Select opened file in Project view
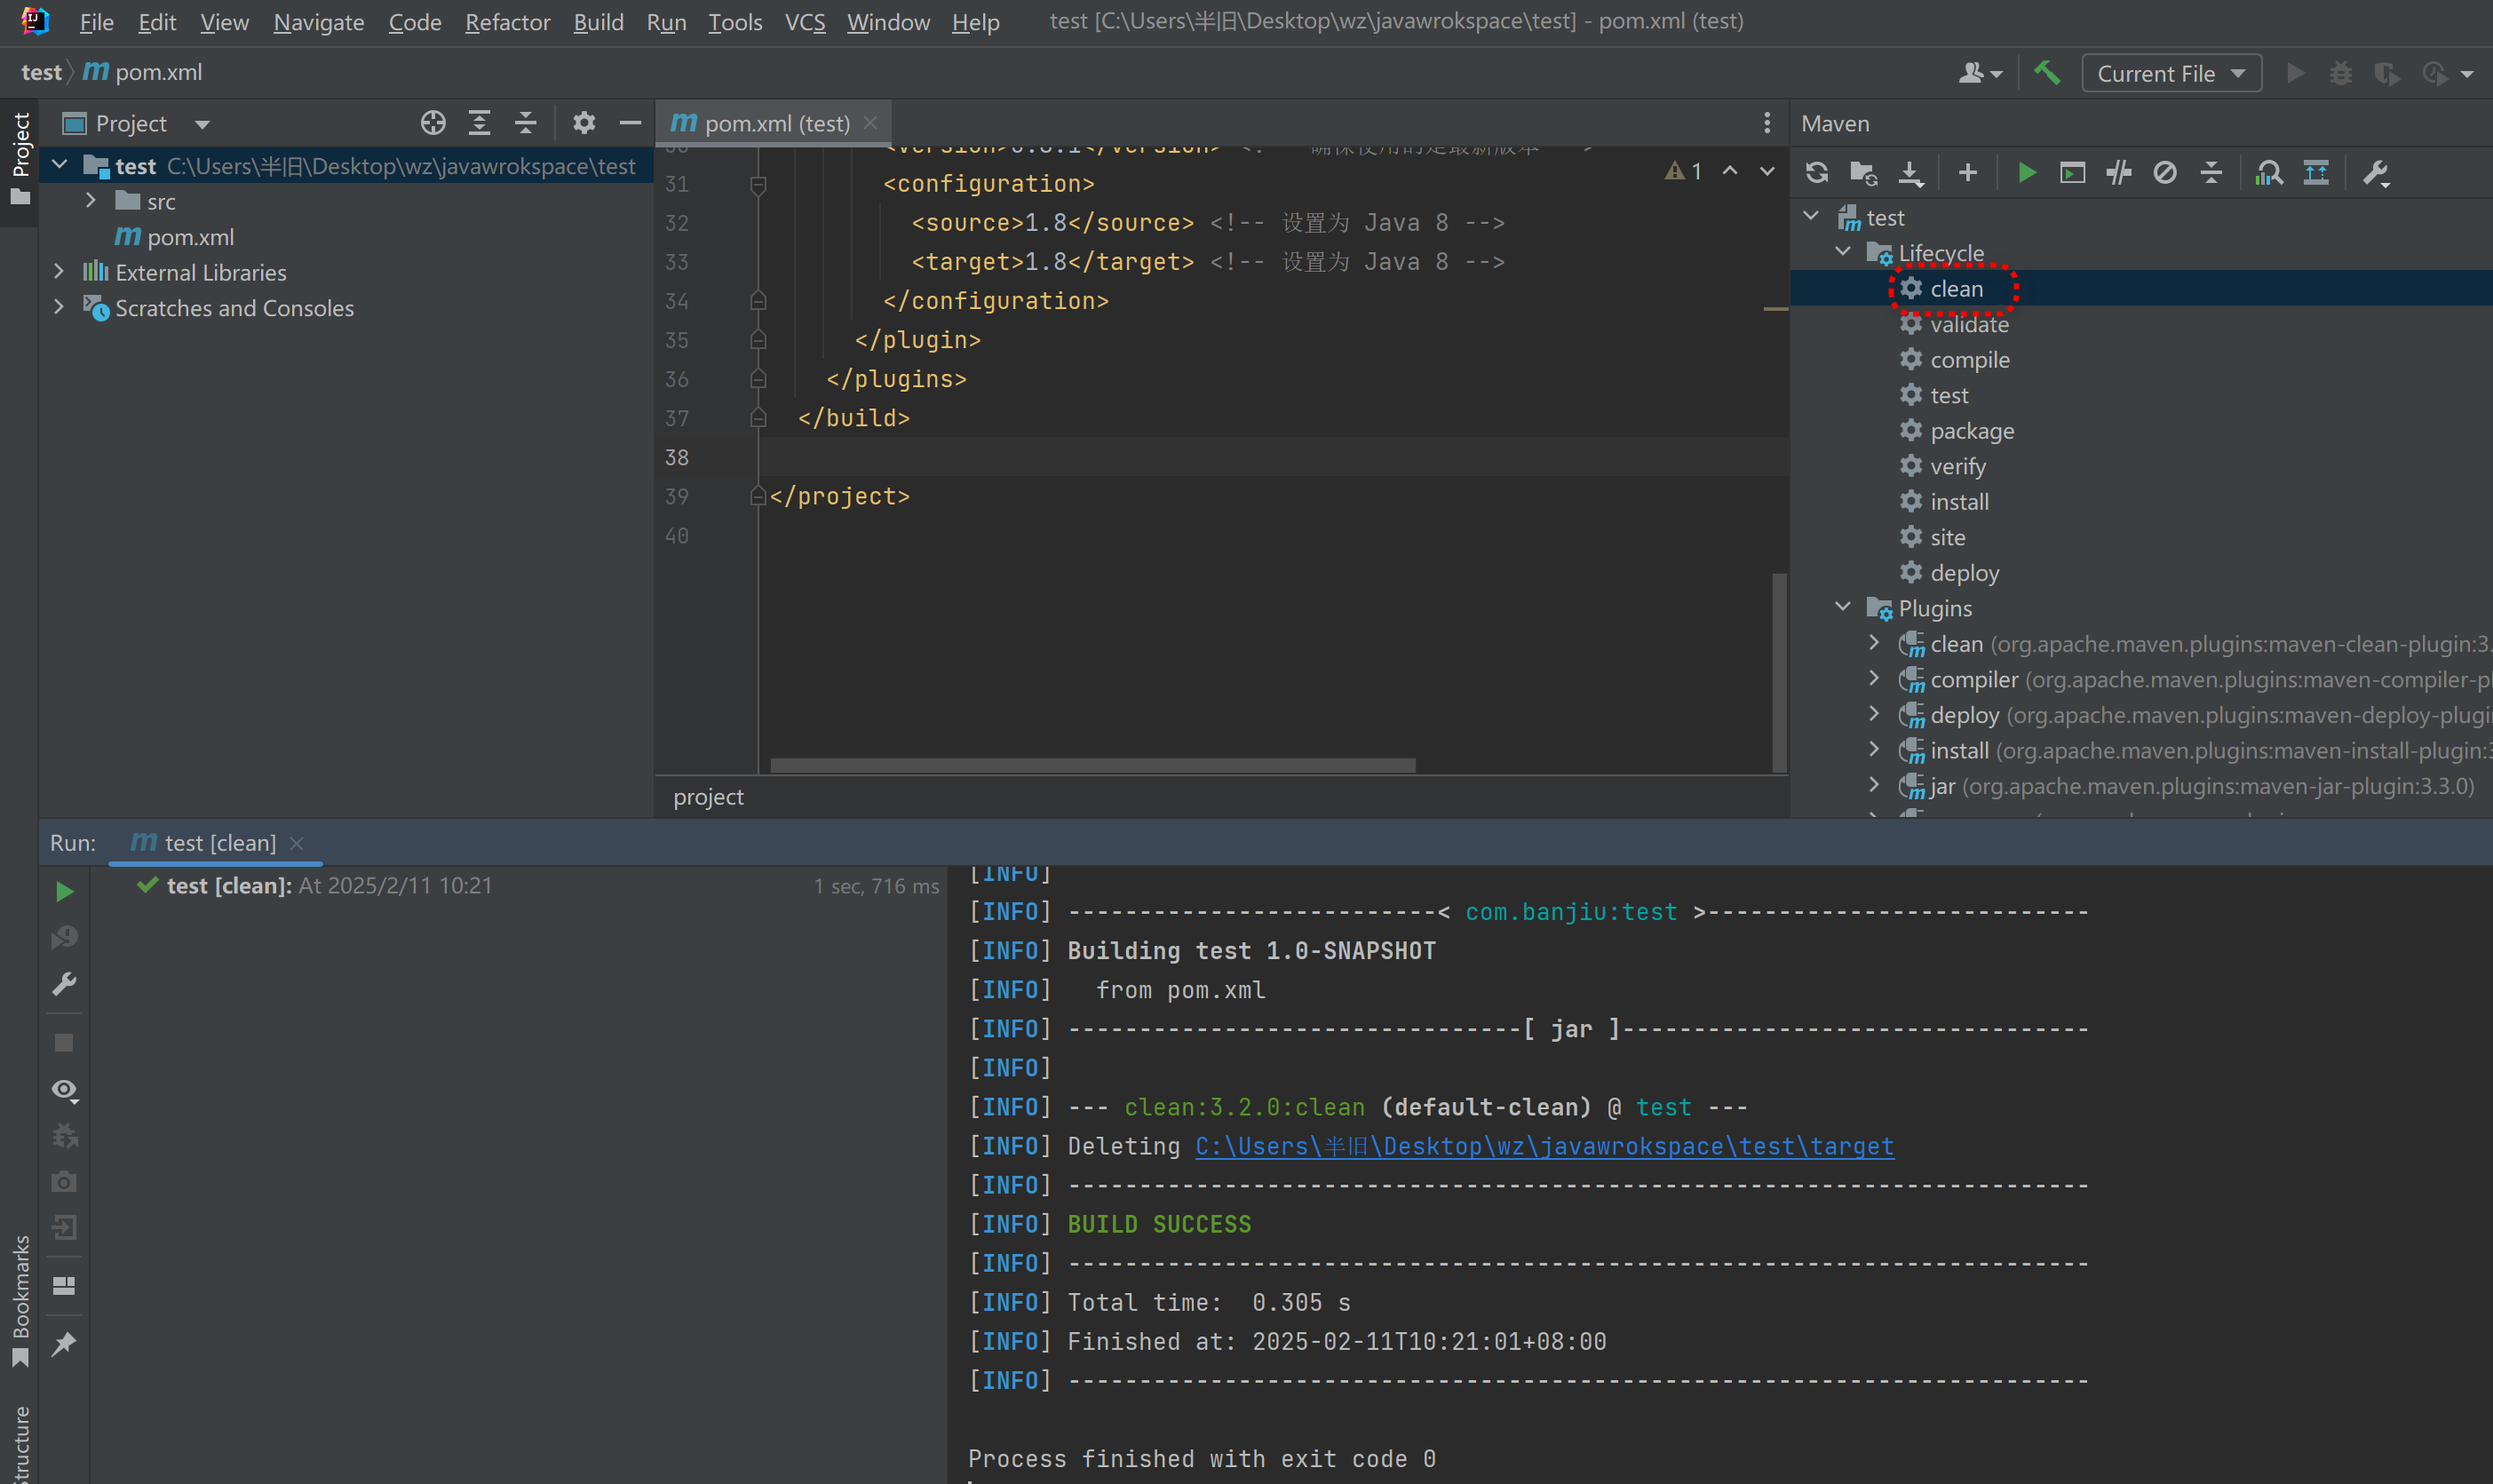The image size is (2493, 1484). click(433, 123)
